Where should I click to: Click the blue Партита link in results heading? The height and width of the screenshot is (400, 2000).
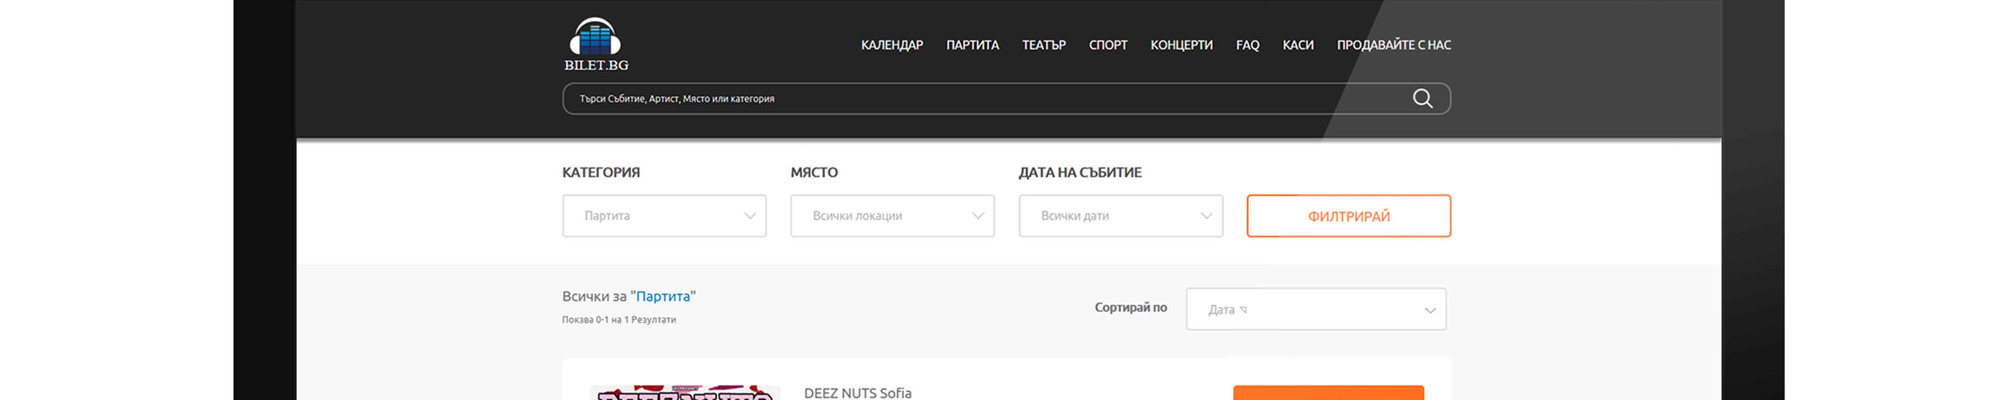[x=663, y=297]
